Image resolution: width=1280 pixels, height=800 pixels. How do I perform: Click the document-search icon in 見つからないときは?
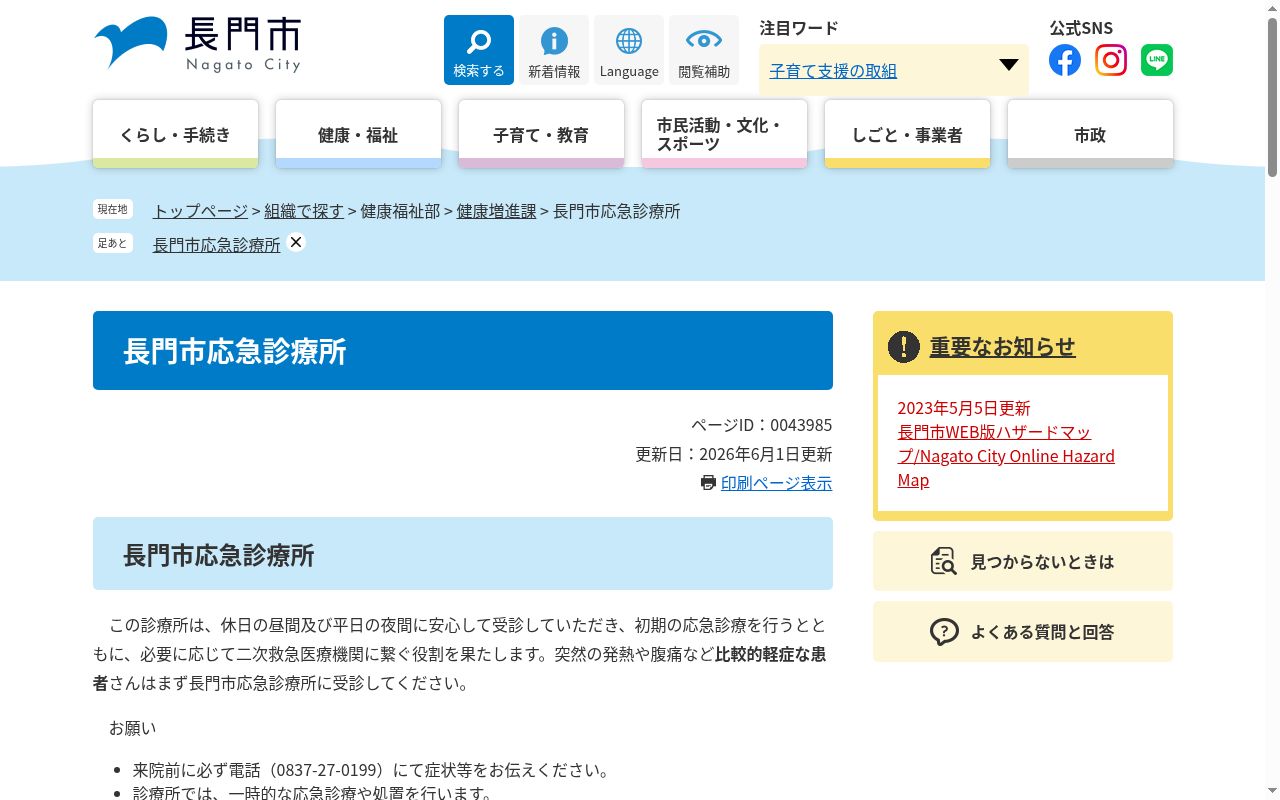(944, 561)
